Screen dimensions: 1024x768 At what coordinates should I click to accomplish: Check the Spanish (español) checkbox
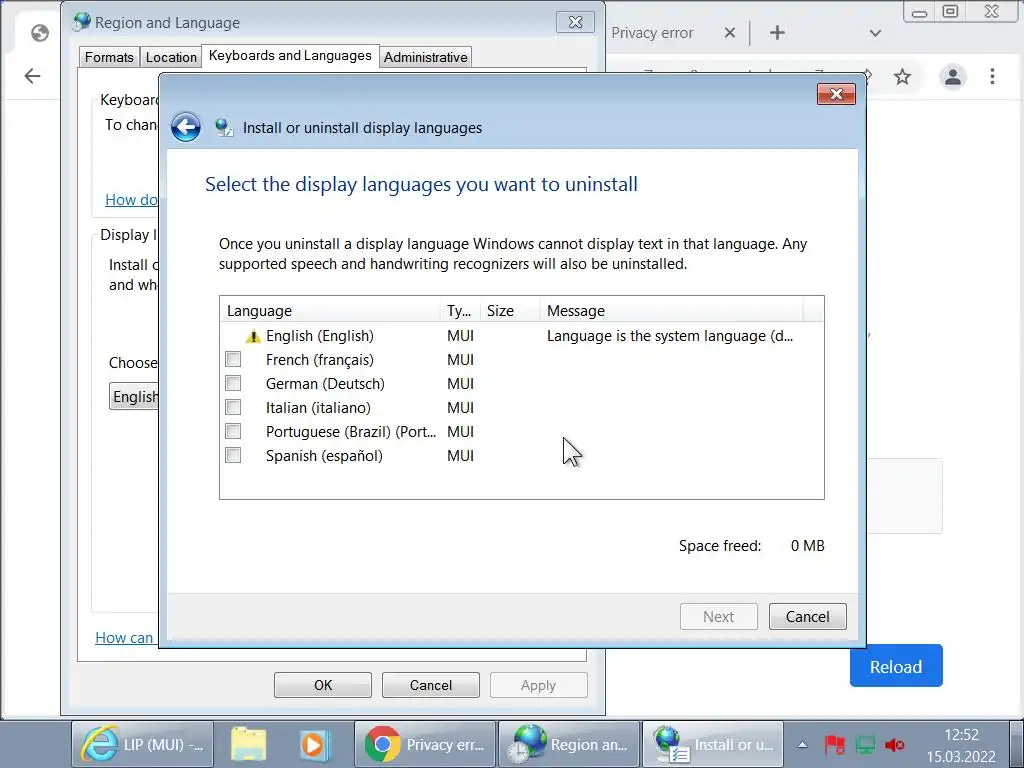233,455
